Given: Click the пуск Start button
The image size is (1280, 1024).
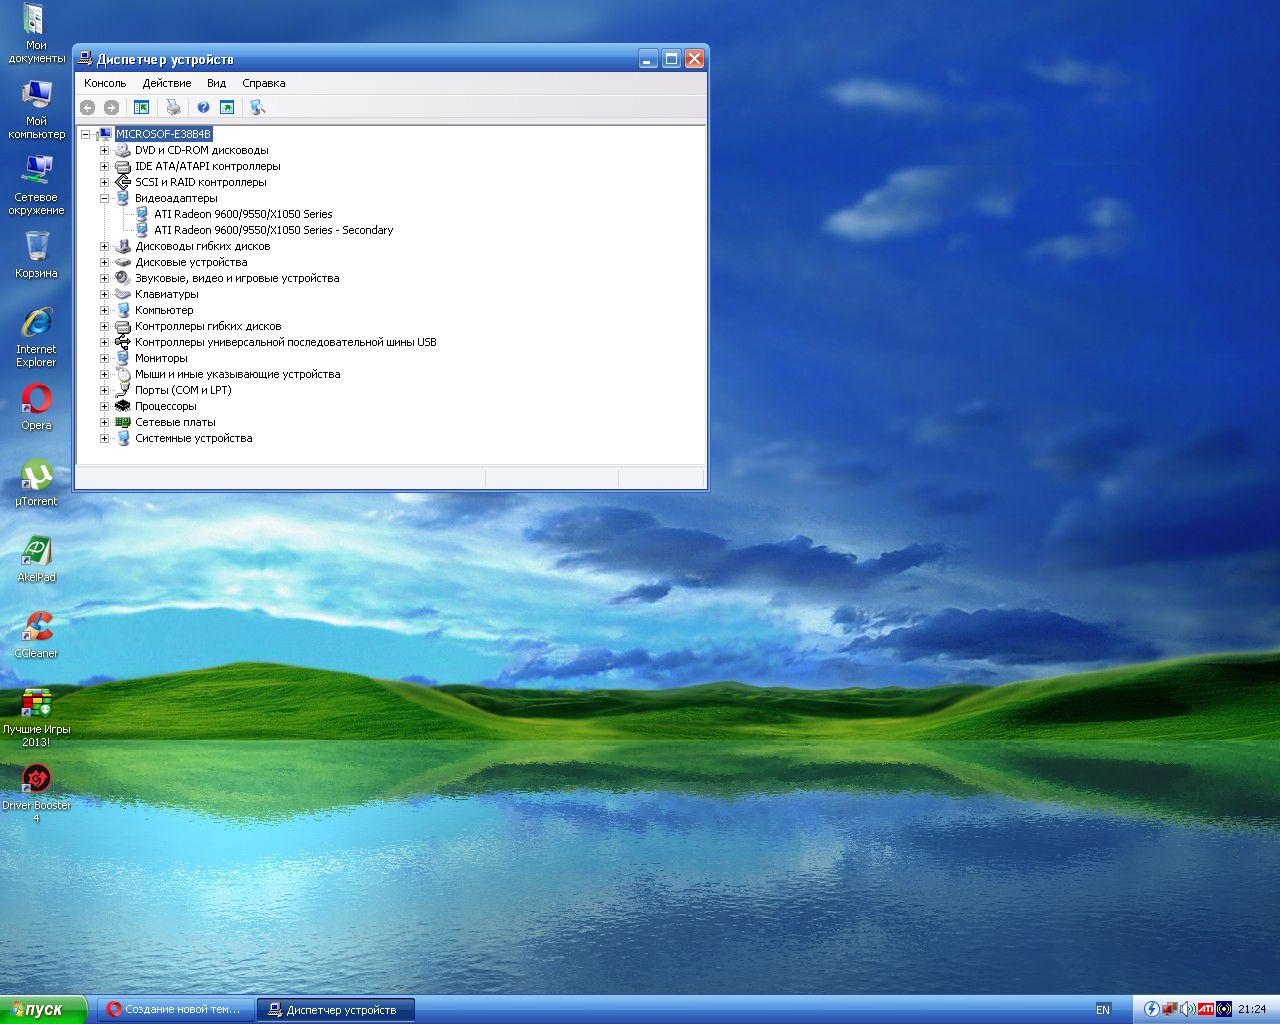Looking at the screenshot, I should click(x=43, y=1009).
